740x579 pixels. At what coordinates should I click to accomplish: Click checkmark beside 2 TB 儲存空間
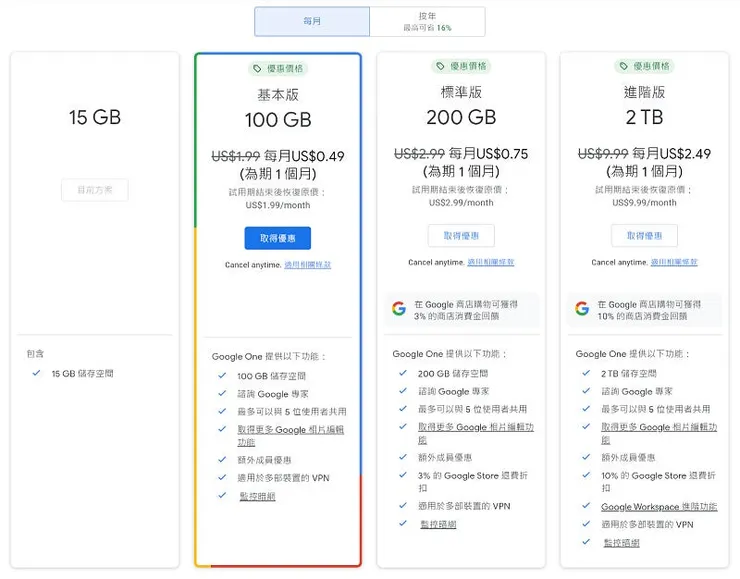pos(586,373)
